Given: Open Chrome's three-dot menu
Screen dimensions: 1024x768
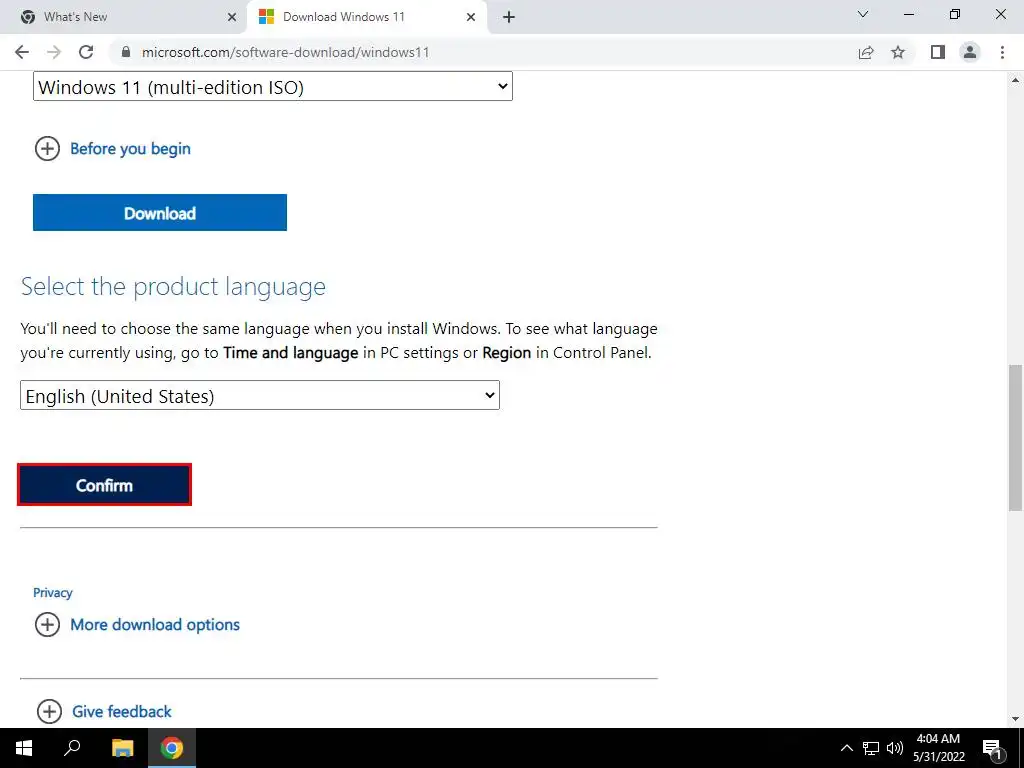Looking at the screenshot, I should (1002, 52).
